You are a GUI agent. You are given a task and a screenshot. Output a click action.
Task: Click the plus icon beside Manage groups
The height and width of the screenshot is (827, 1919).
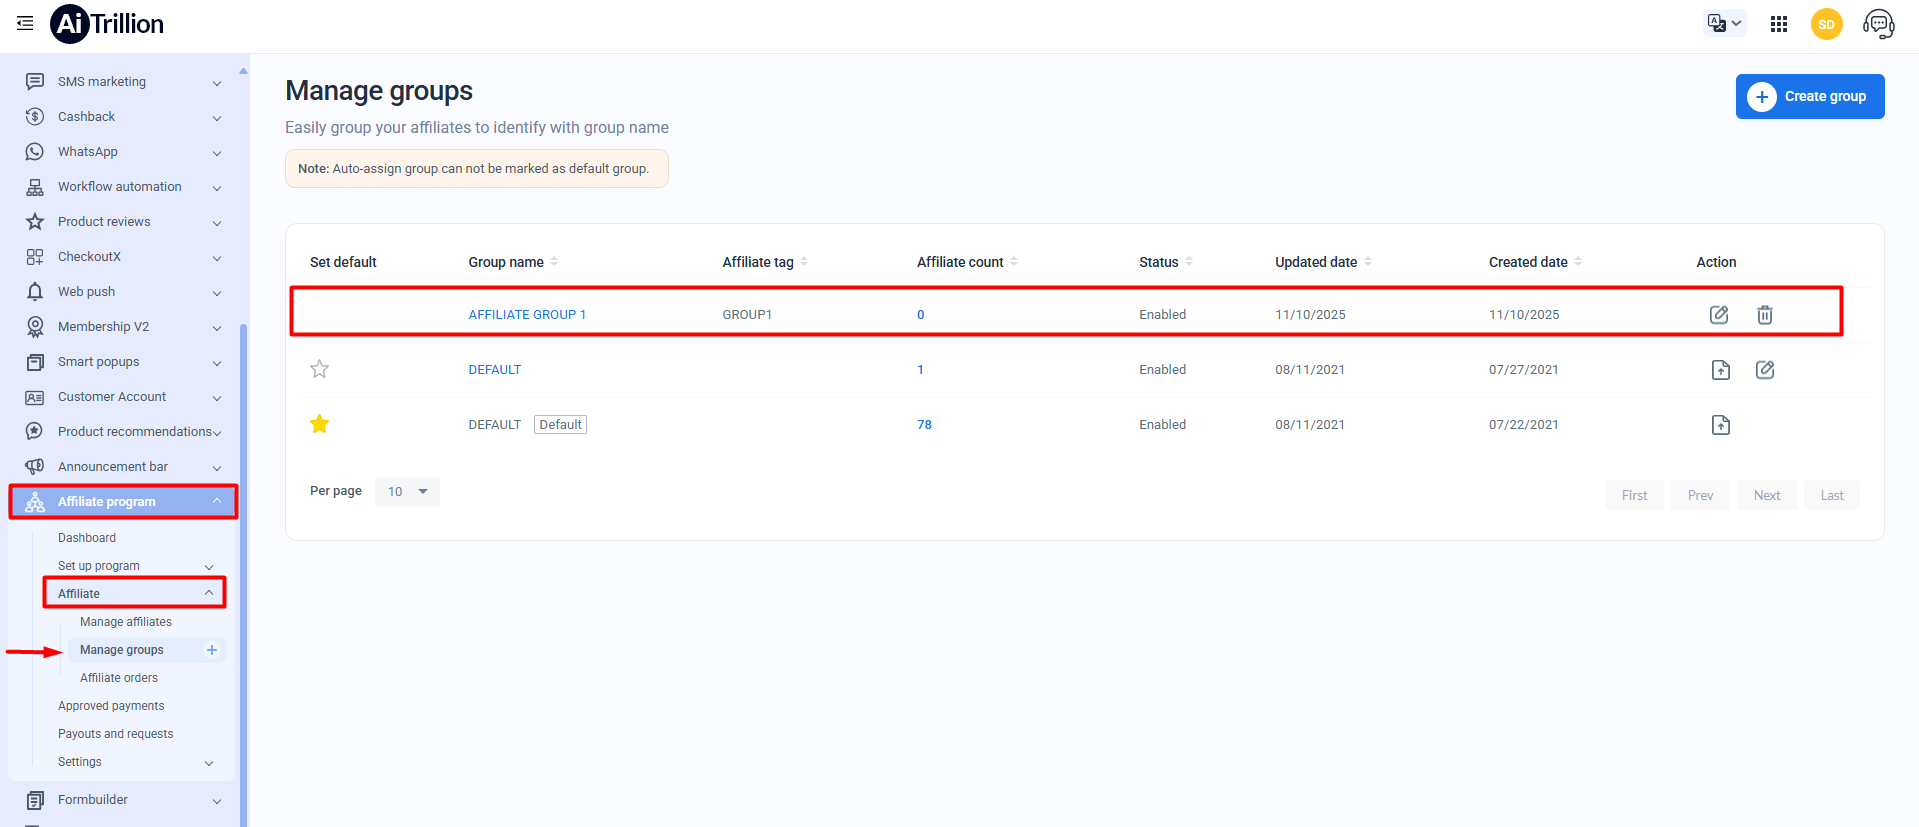(x=212, y=650)
